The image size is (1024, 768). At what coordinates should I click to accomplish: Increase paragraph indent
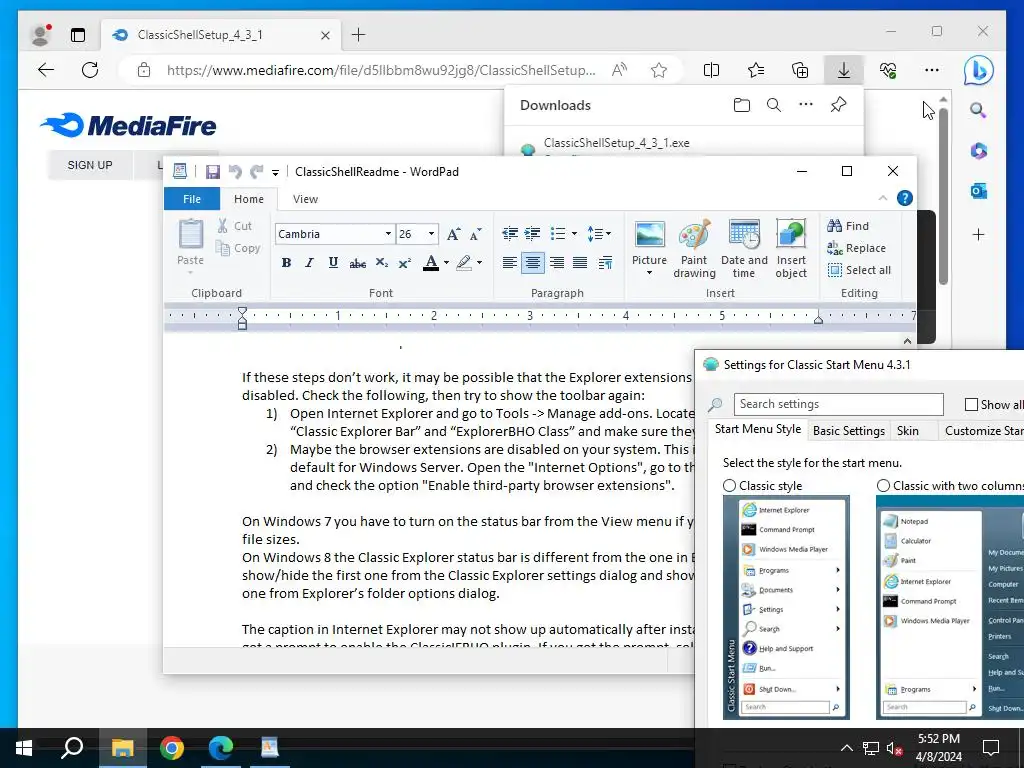coord(532,233)
